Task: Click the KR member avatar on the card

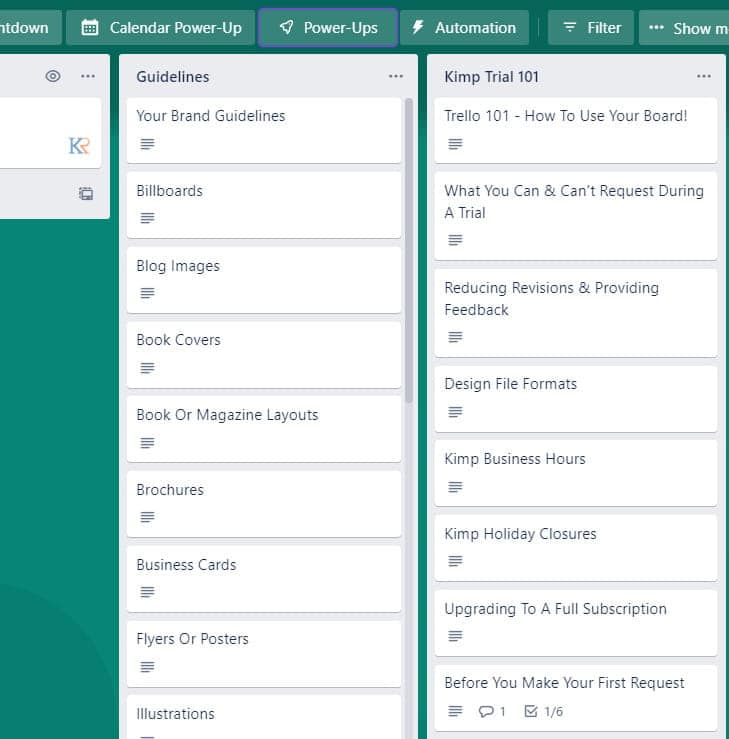Action: pos(79,146)
